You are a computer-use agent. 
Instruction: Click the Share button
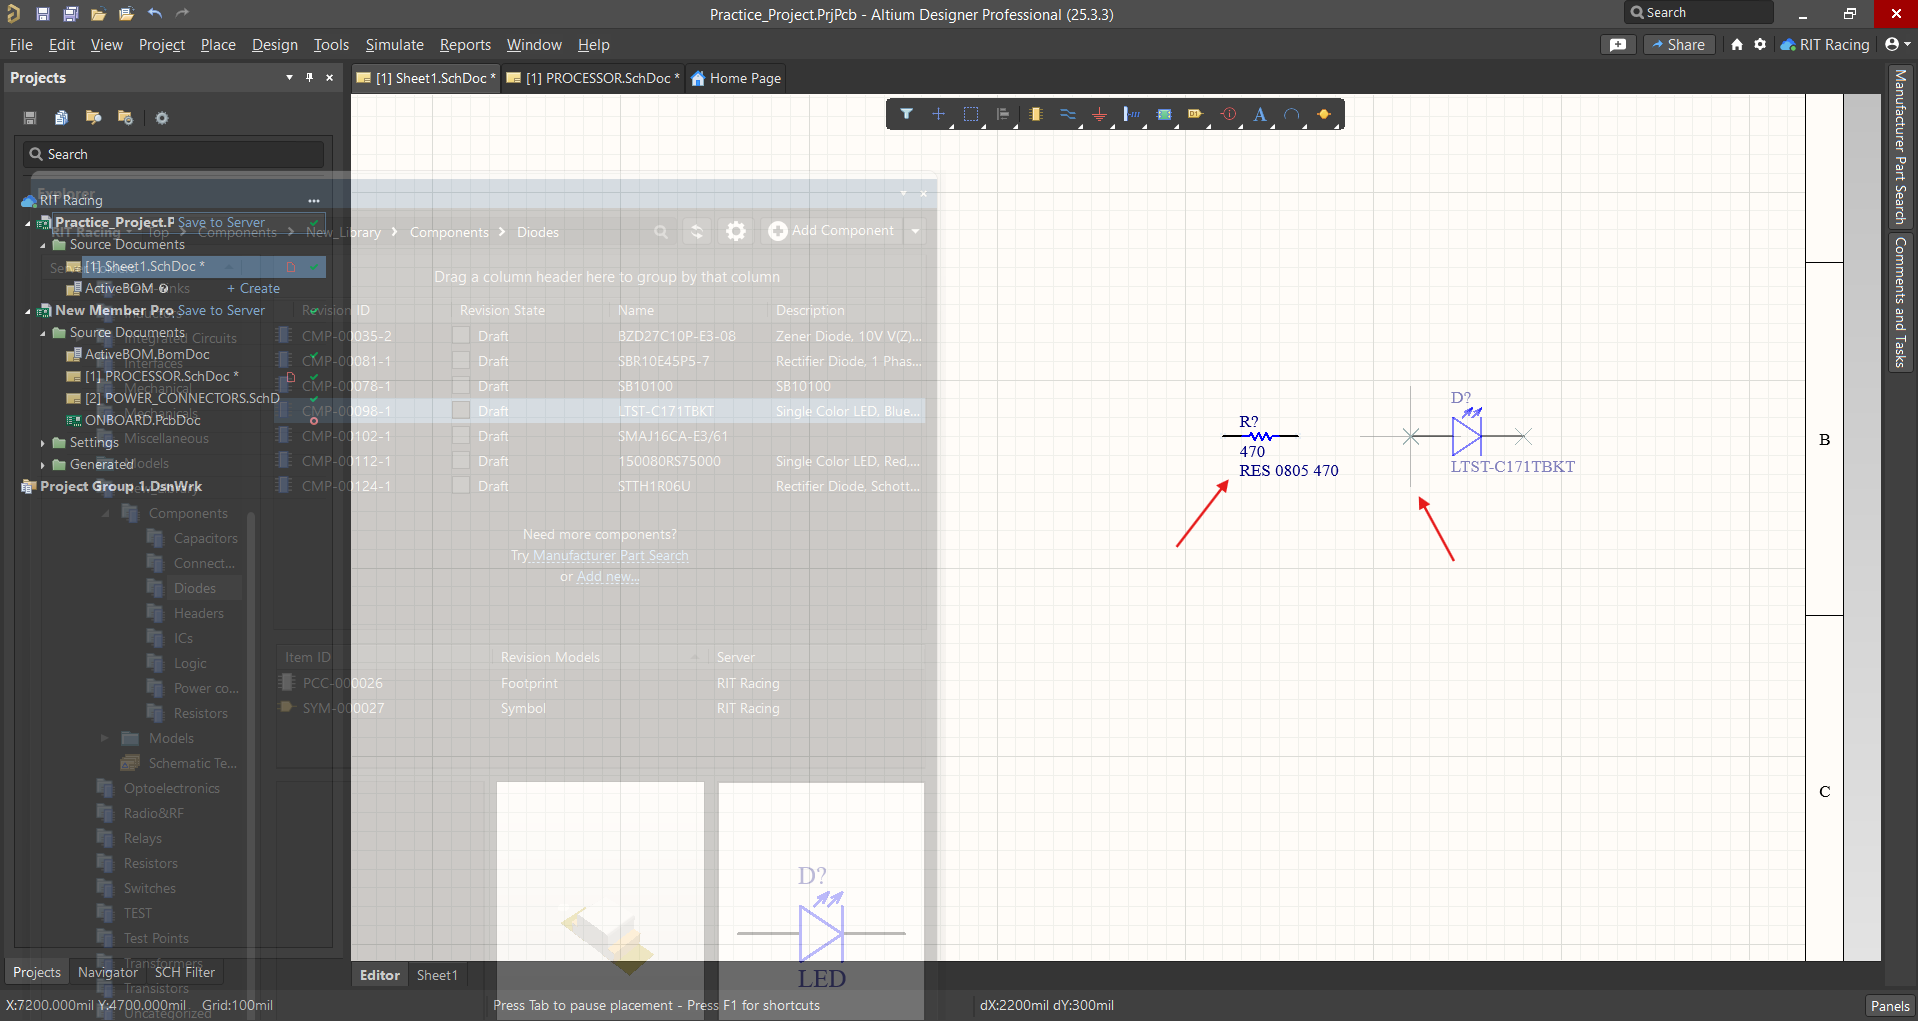1679,45
